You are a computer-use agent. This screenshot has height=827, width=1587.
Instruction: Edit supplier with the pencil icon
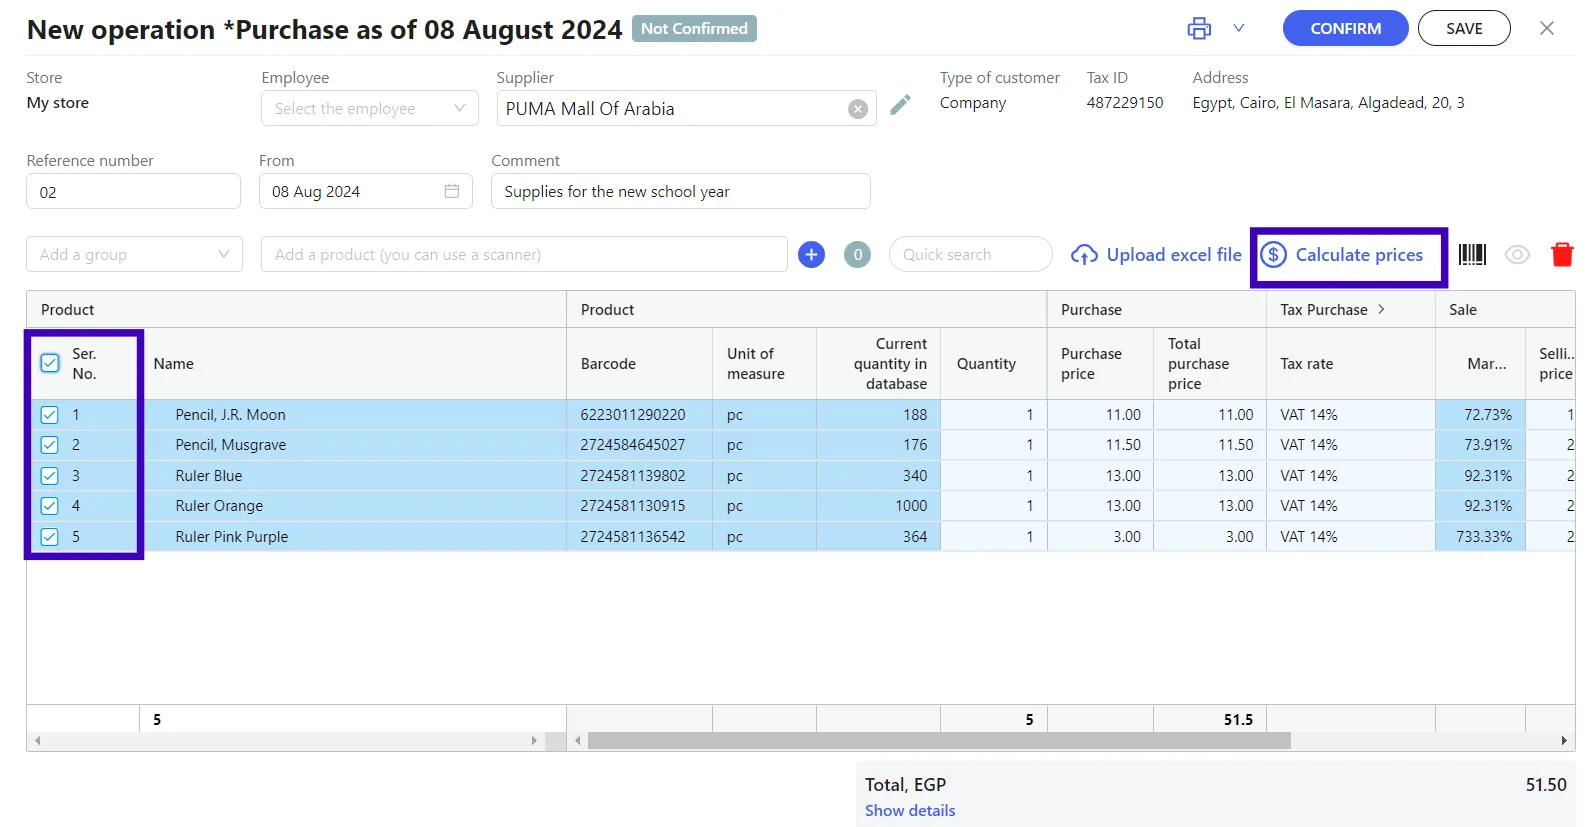click(900, 105)
